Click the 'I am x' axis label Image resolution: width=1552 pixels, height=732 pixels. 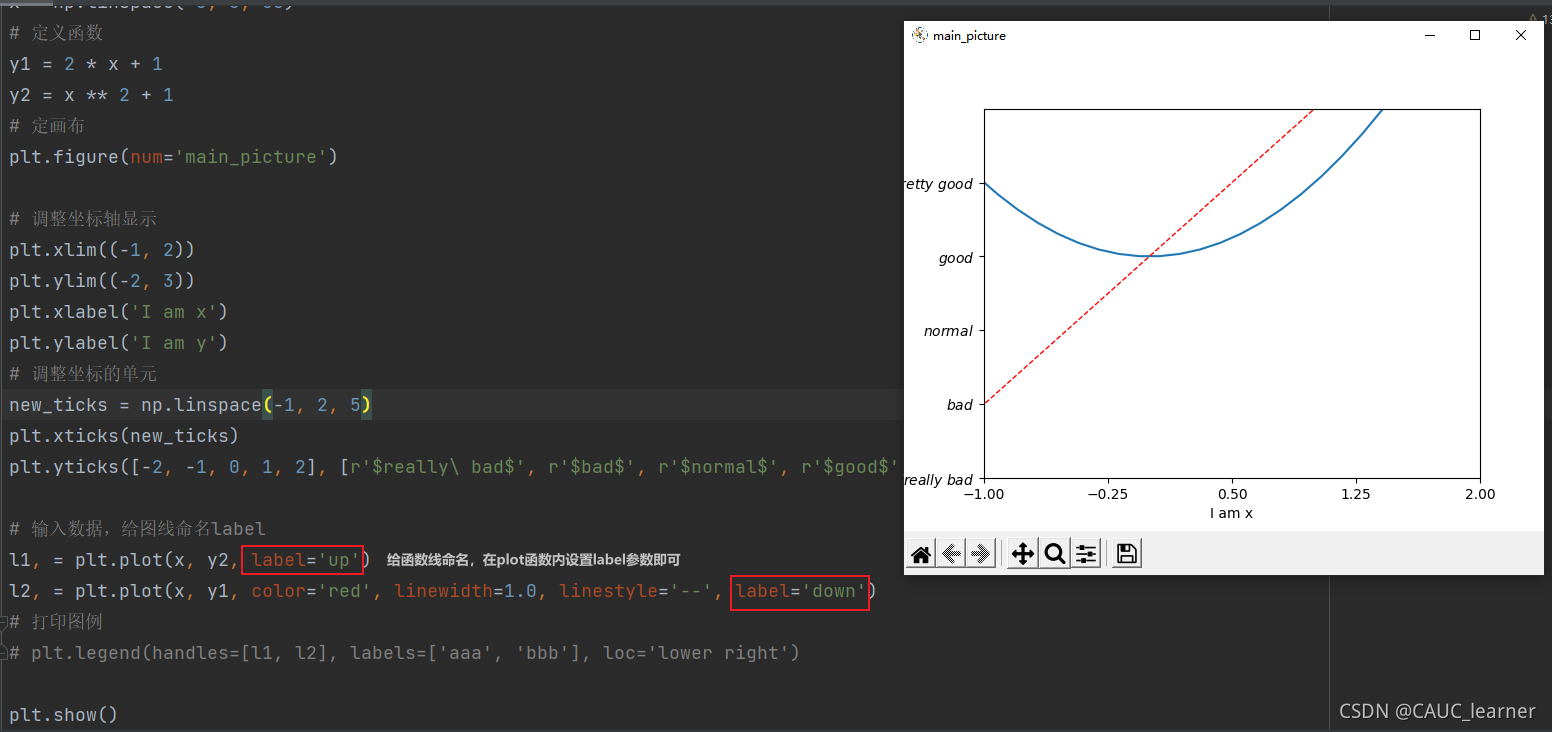tap(1231, 513)
